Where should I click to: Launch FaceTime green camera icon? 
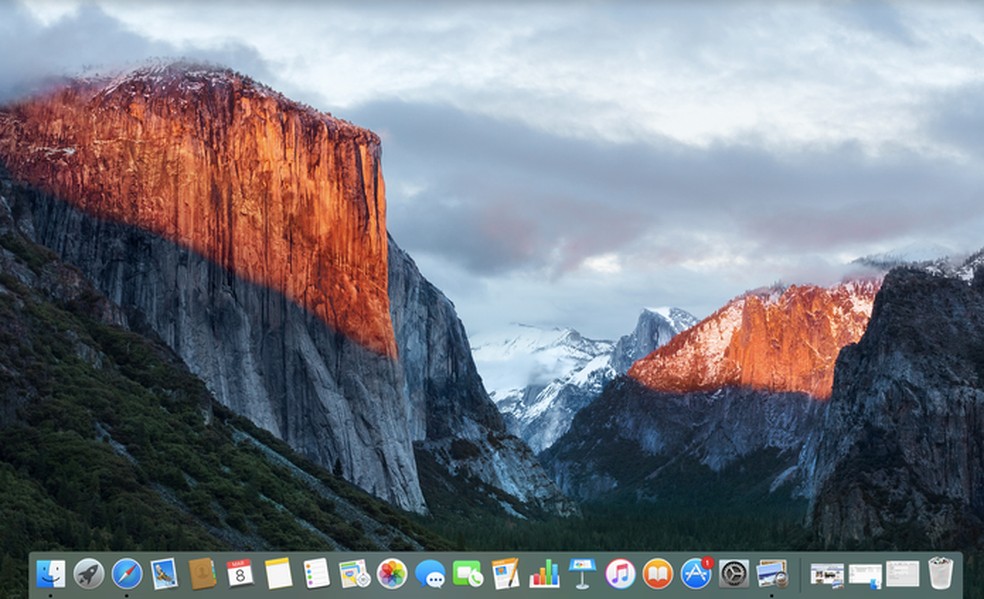pyautogui.click(x=468, y=574)
